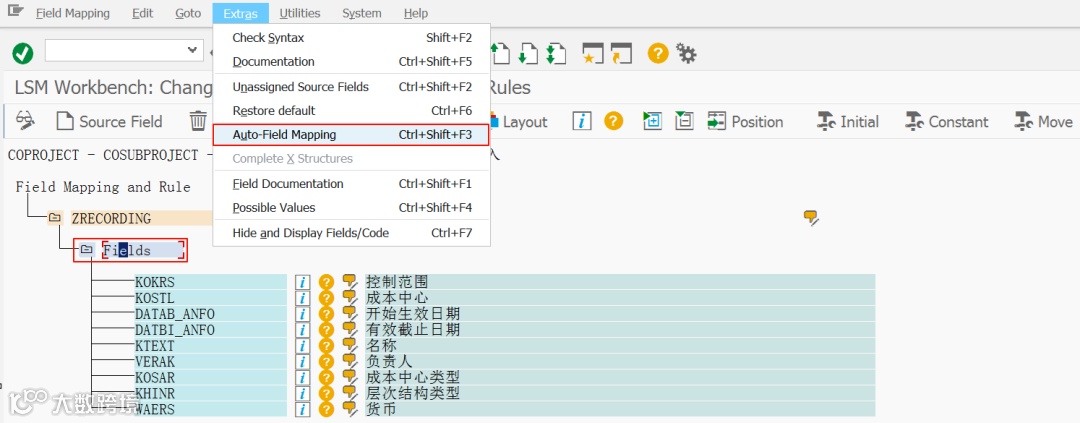Open field documentation icon for KOSAR
The image size is (1080, 423).
click(302, 378)
